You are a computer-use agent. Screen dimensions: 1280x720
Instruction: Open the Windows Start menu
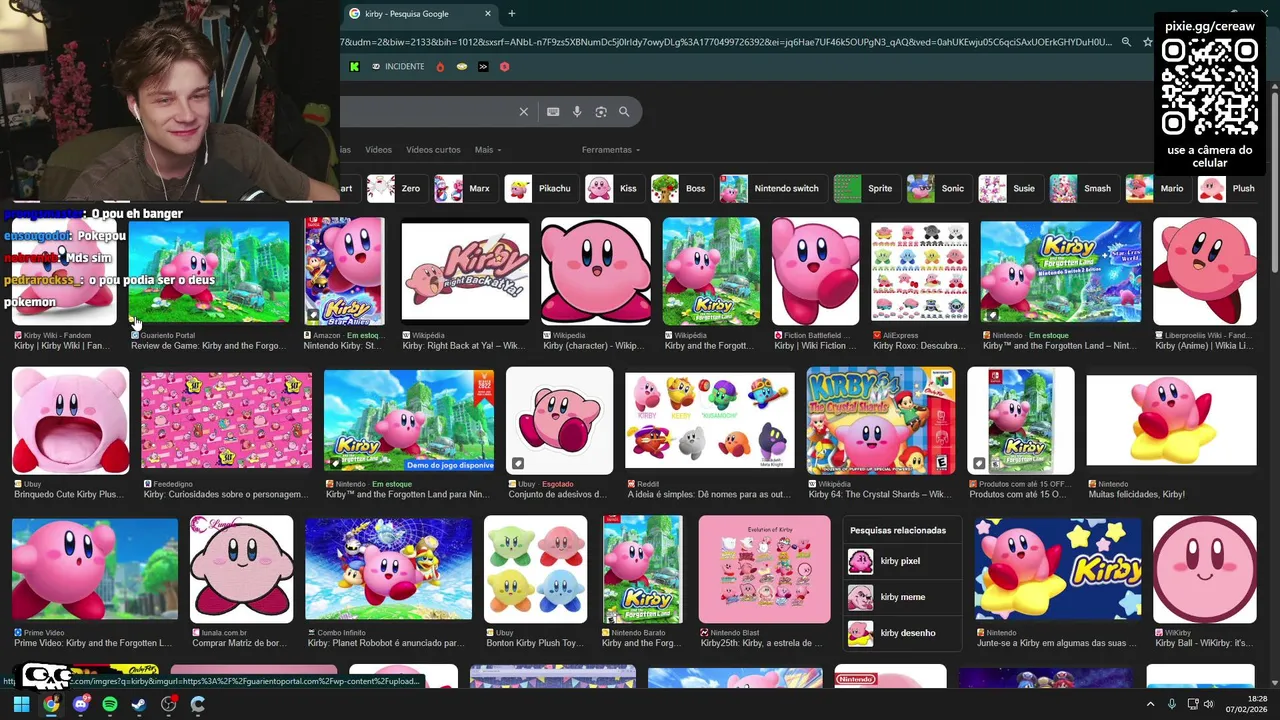click(x=21, y=704)
